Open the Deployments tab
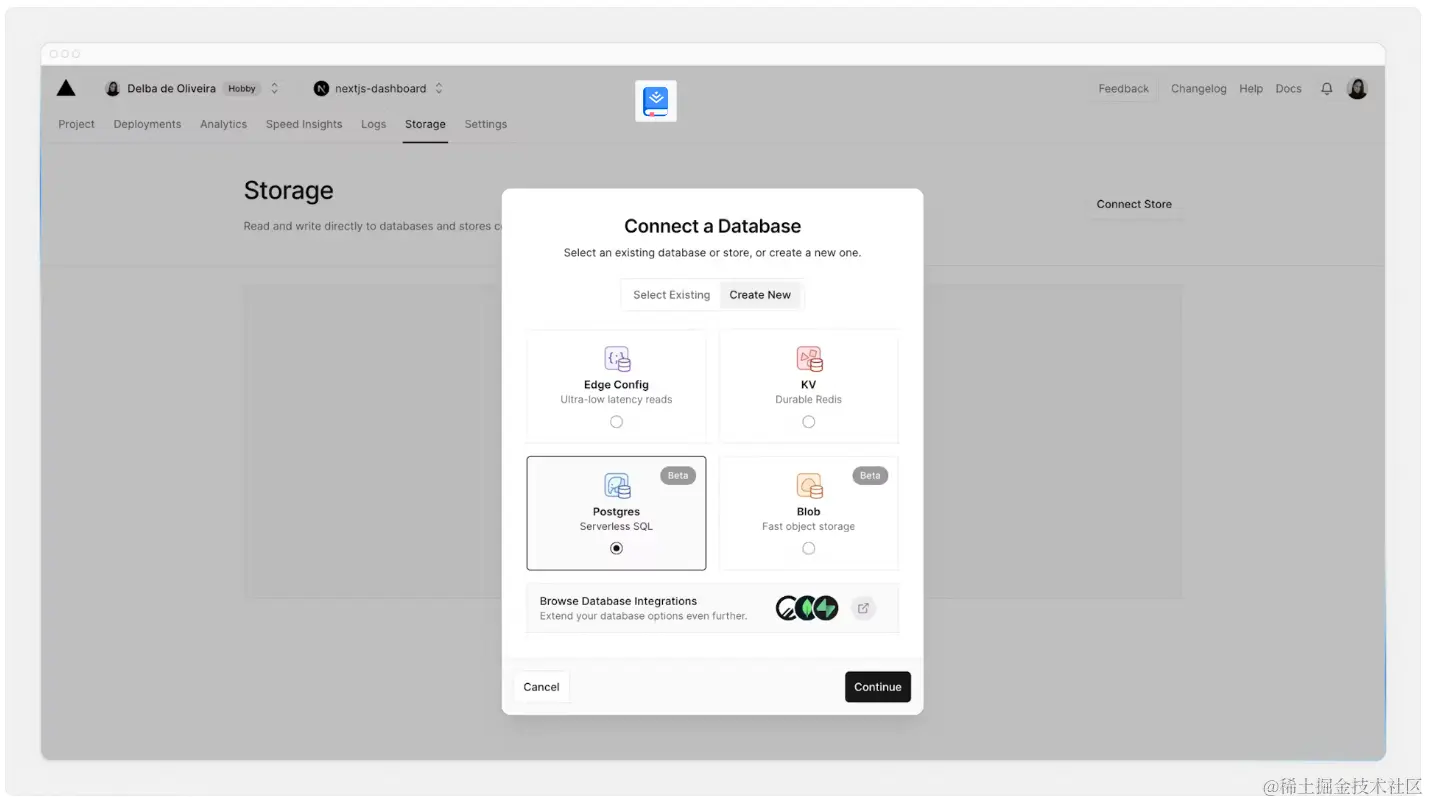Screen dimensions: 1429x803 click(x=147, y=124)
